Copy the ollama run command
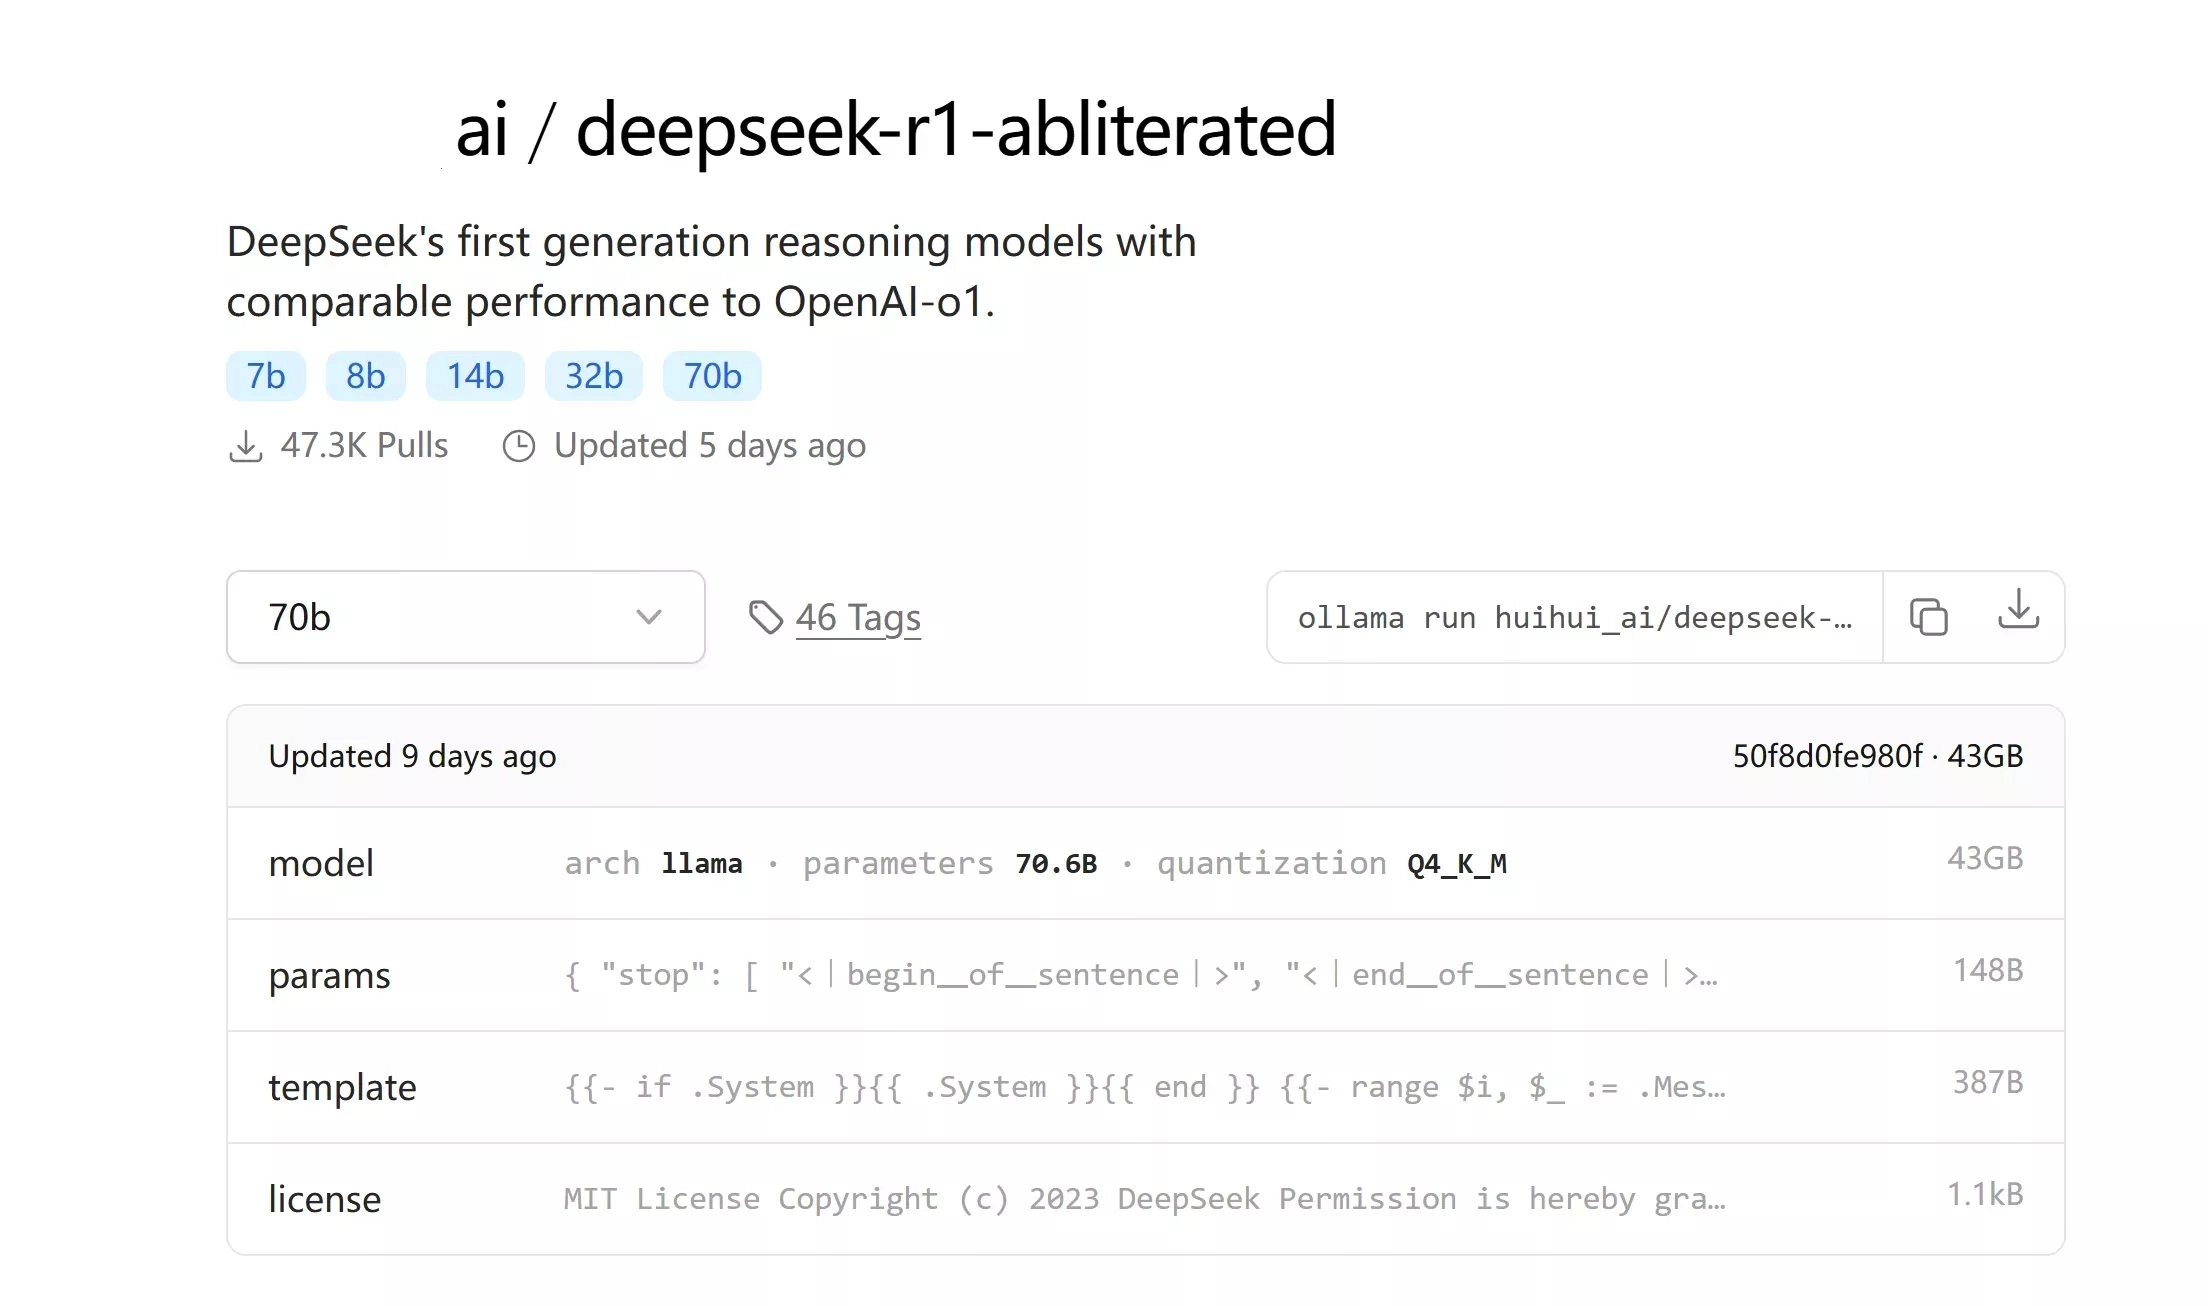Image resolution: width=2208 pixels, height=1306 pixels. pos(1927,617)
